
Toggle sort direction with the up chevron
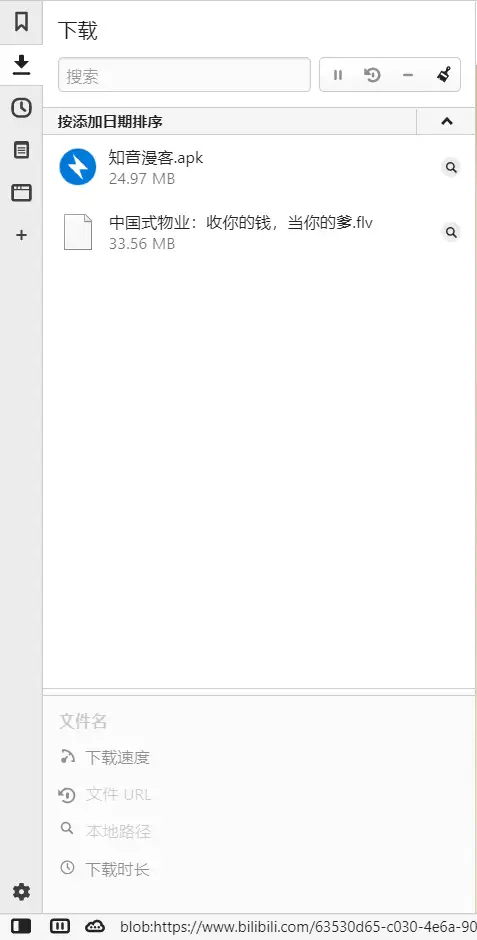point(446,121)
